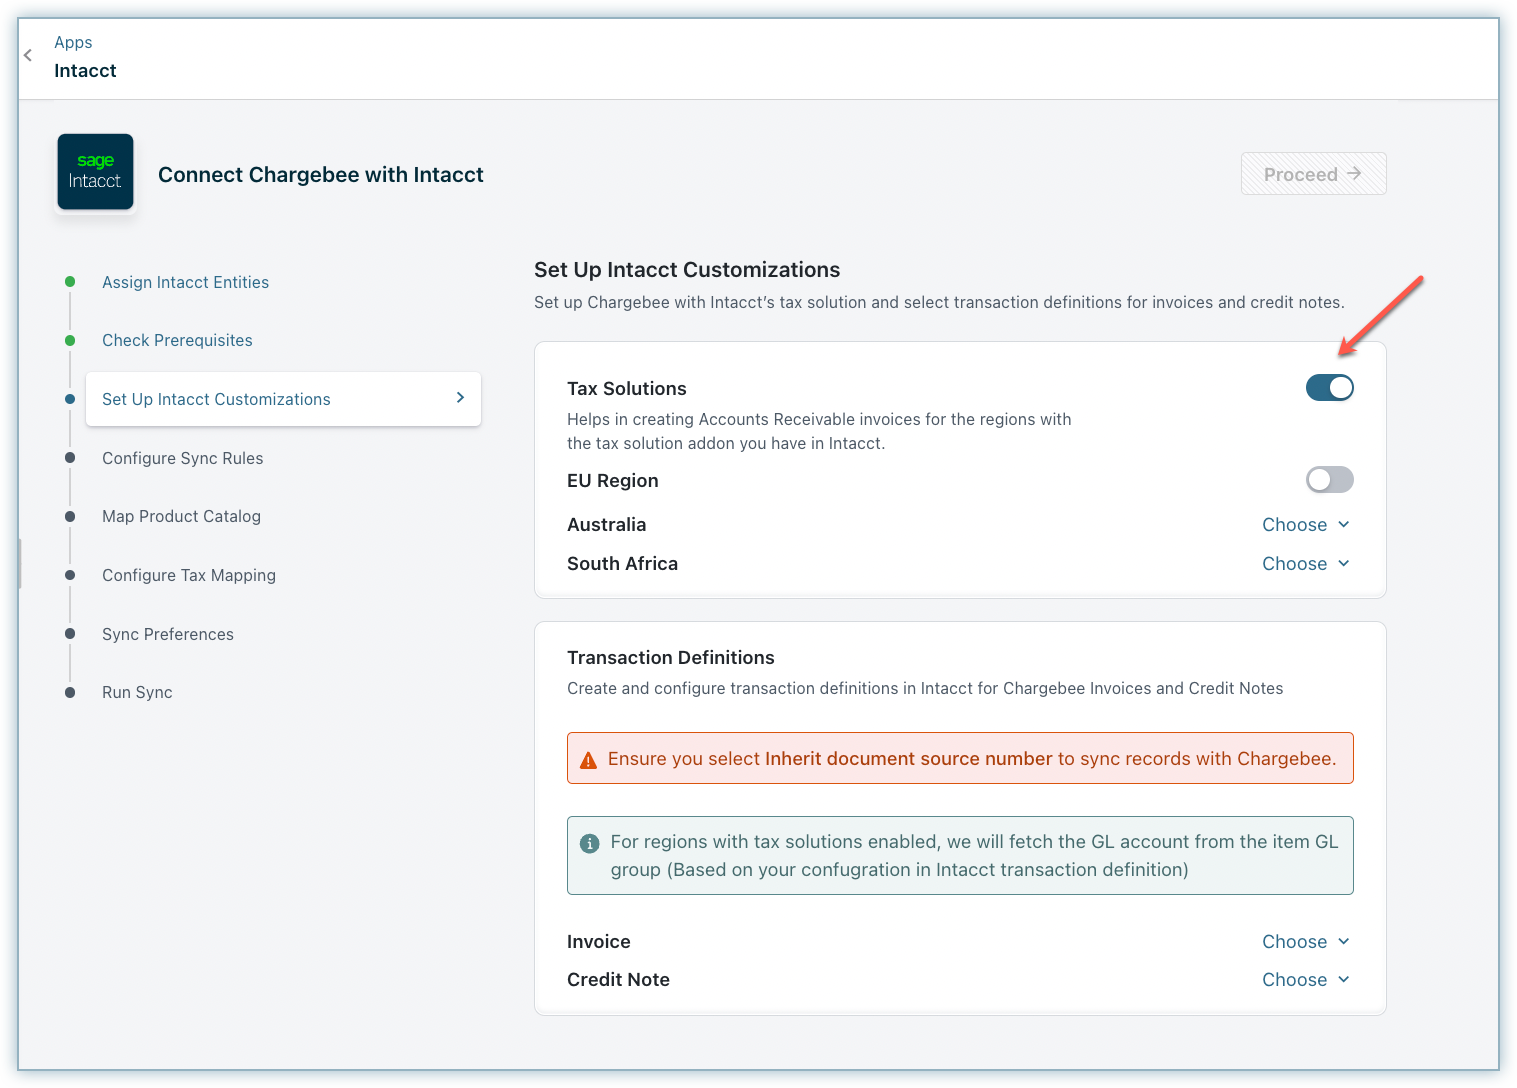Open the Configure Tax Mapping step
This screenshot has height=1088, width=1517.
tap(188, 575)
